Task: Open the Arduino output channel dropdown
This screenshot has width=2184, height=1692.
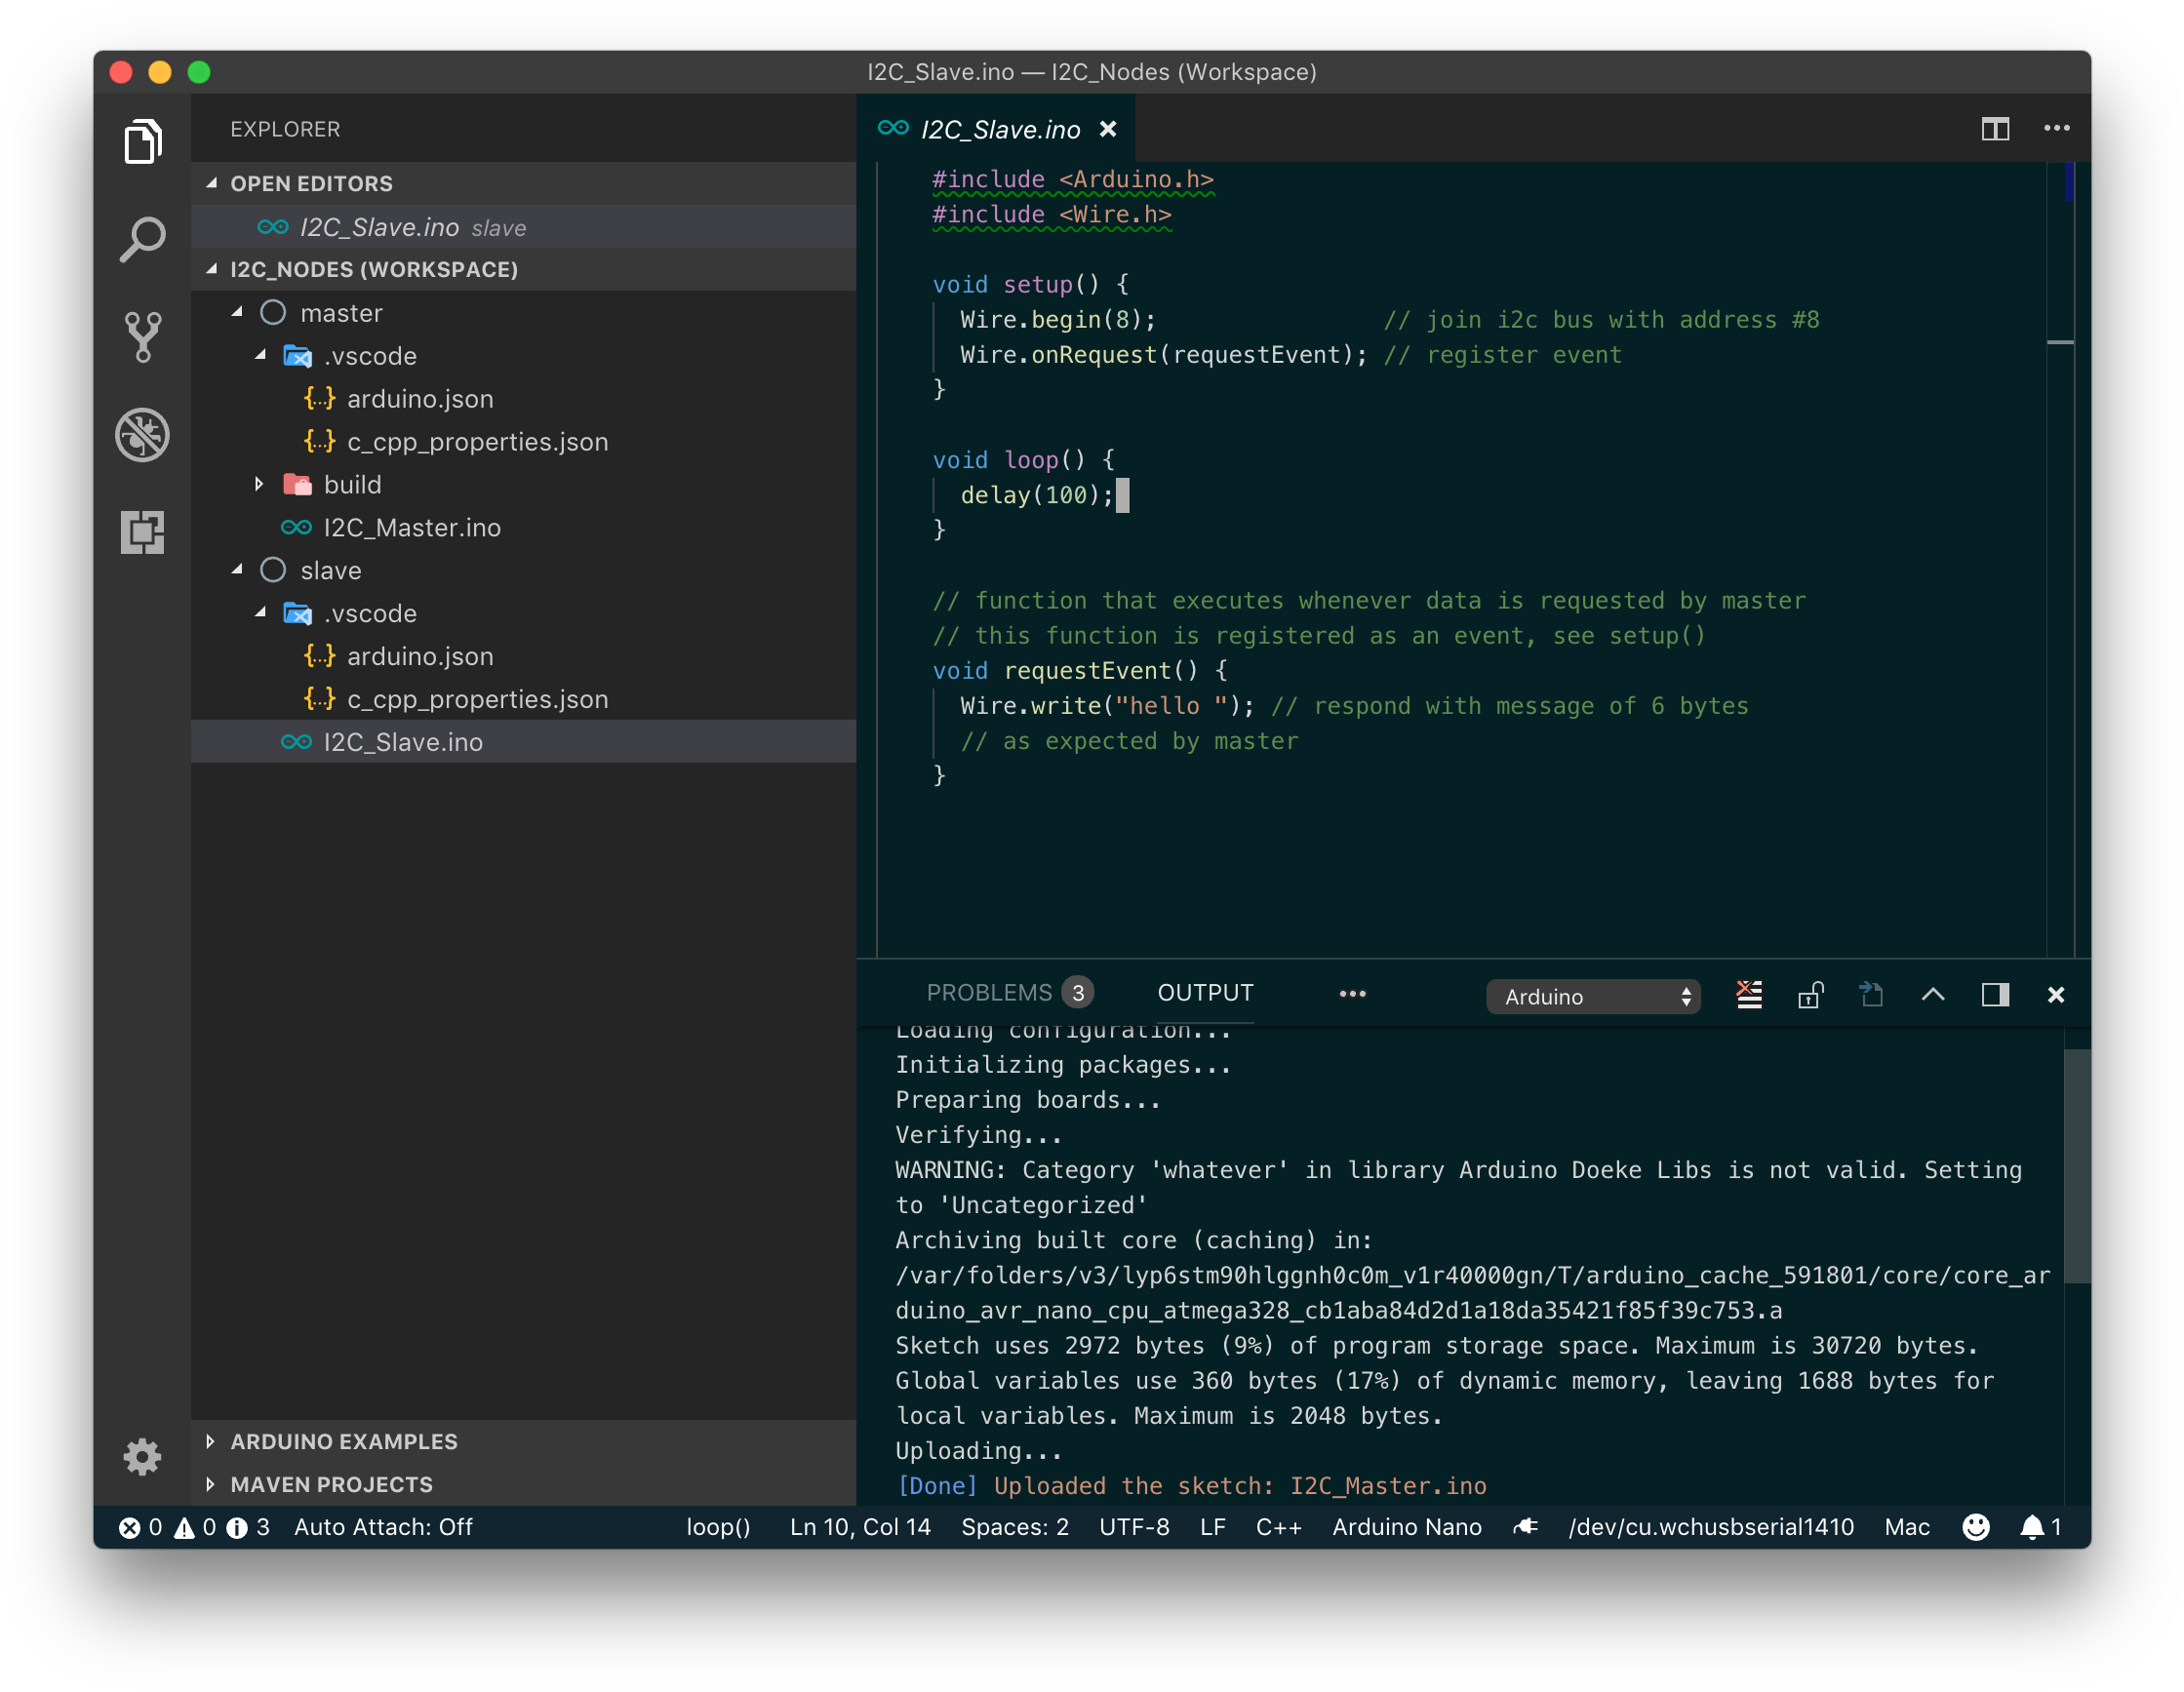Action: [1592, 996]
